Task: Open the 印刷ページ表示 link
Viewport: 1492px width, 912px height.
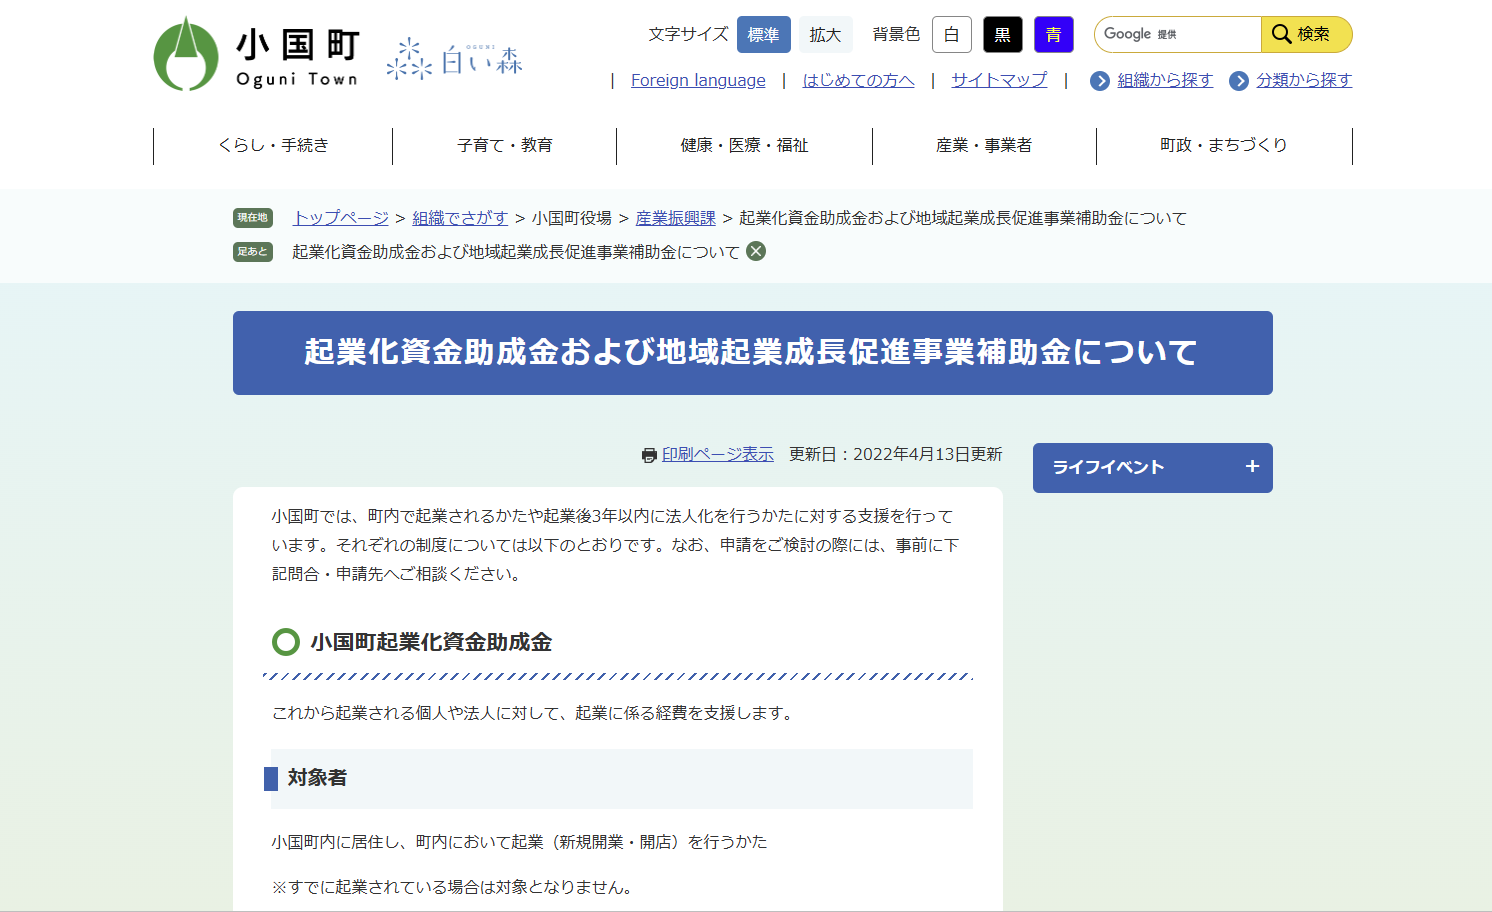Action: coord(718,454)
